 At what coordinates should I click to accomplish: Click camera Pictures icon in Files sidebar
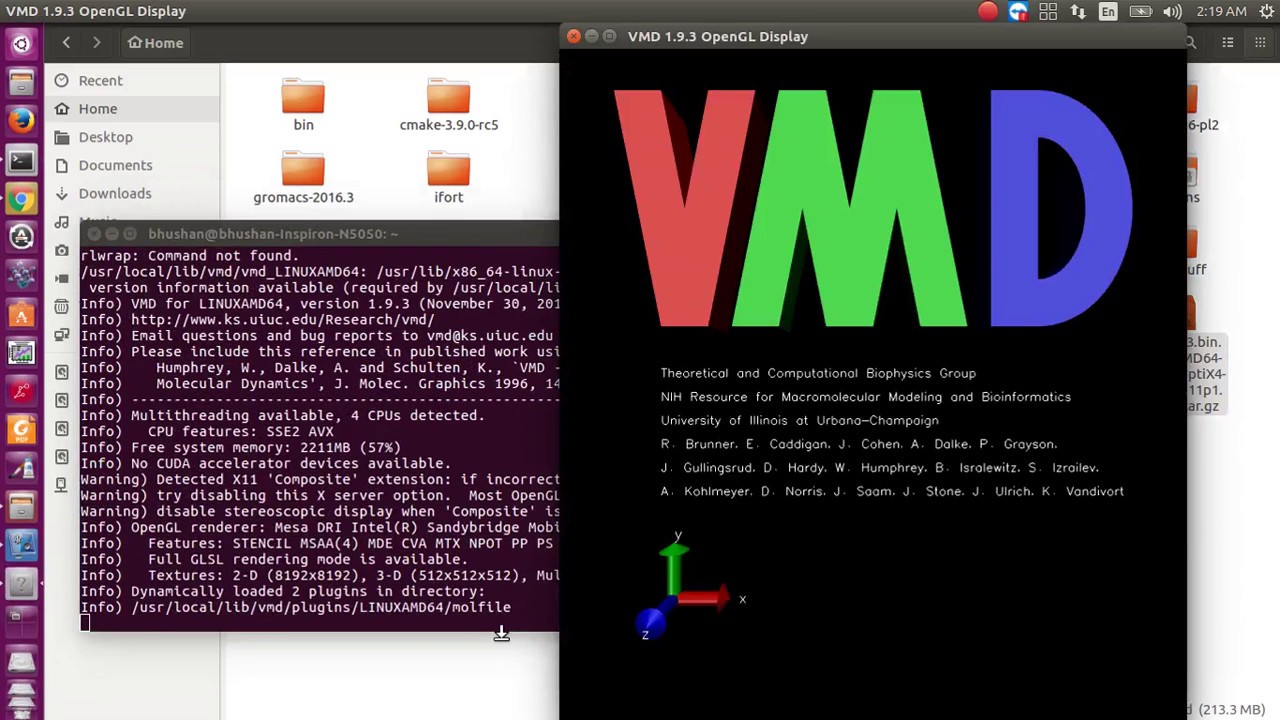(x=62, y=250)
